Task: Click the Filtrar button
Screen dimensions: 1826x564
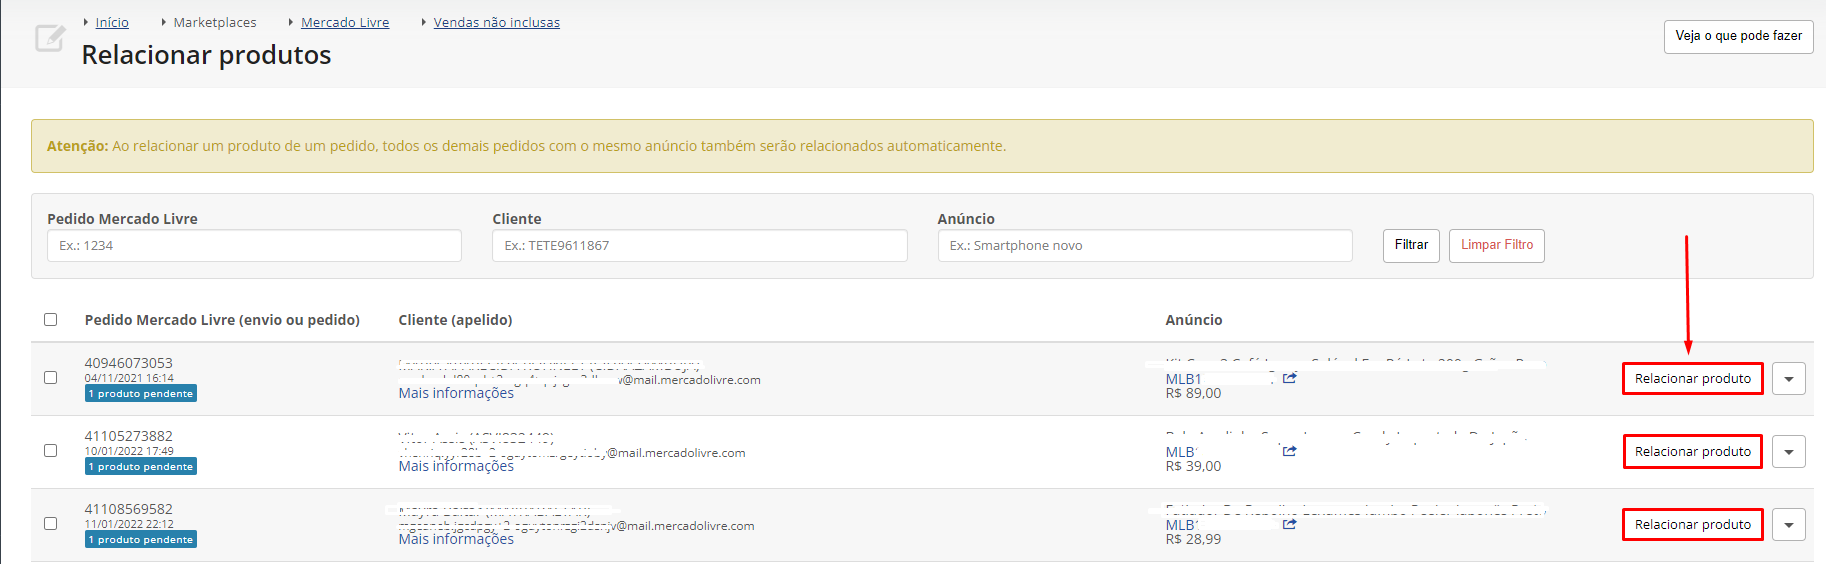Action: [x=1411, y=246]
